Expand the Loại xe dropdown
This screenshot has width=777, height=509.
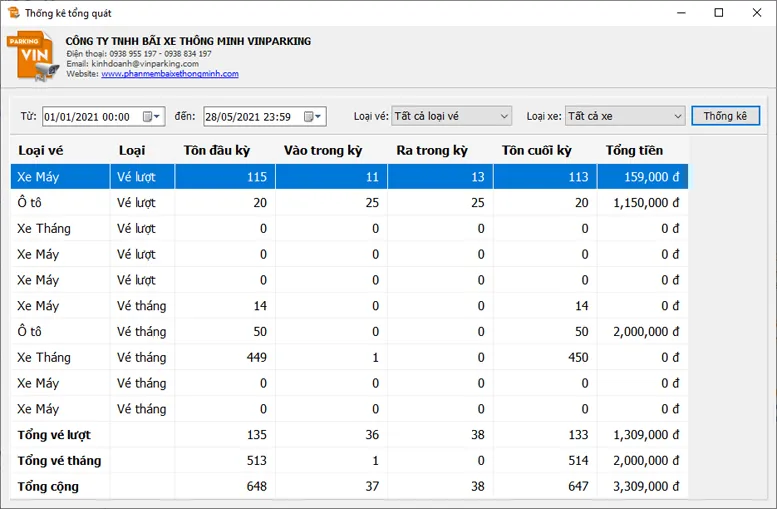[x=677, y=116]
